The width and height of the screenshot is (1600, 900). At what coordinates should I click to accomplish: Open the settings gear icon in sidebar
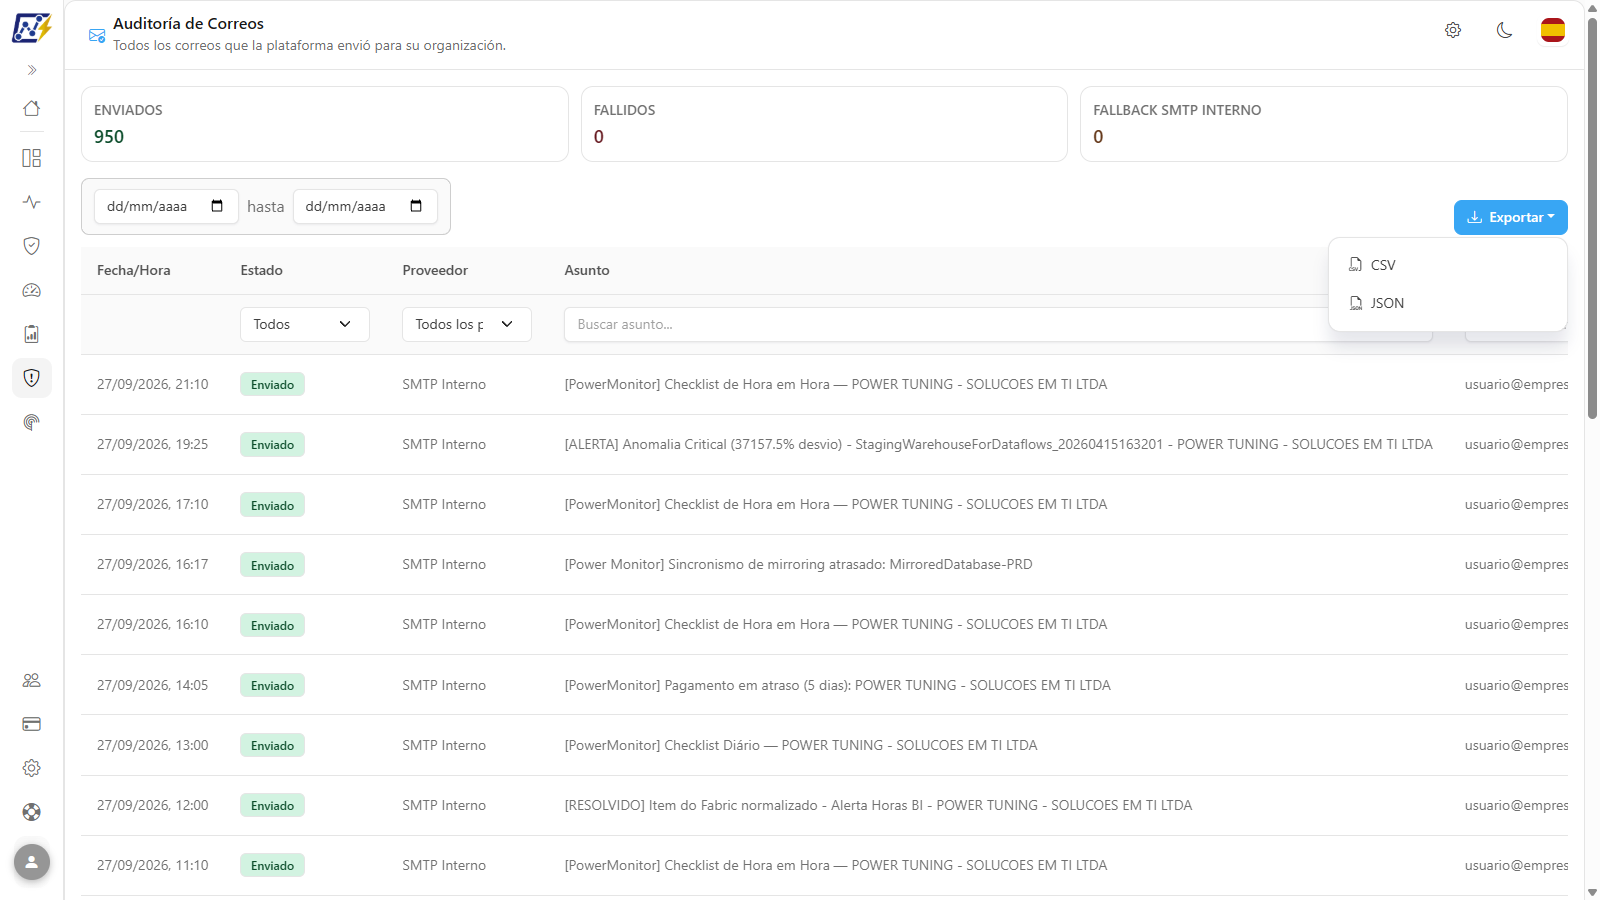32,768
